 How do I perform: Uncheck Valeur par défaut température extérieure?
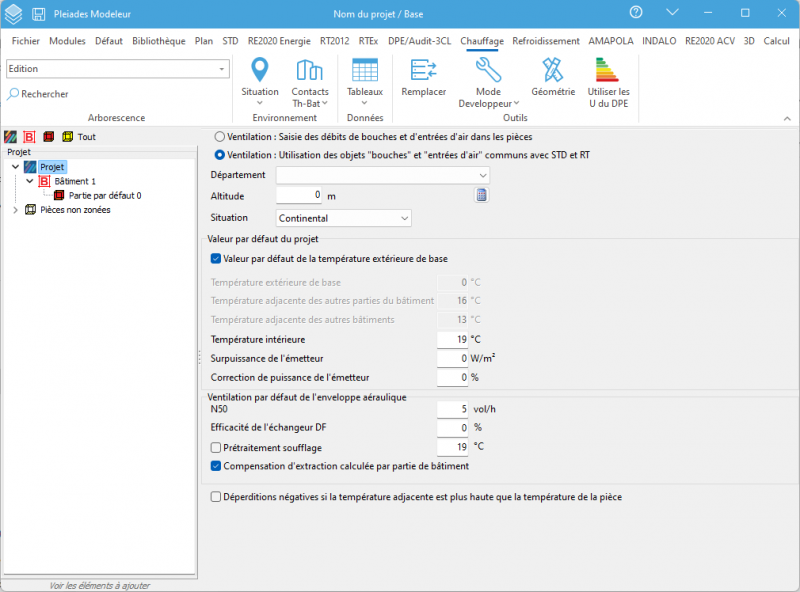coord(216,259)
